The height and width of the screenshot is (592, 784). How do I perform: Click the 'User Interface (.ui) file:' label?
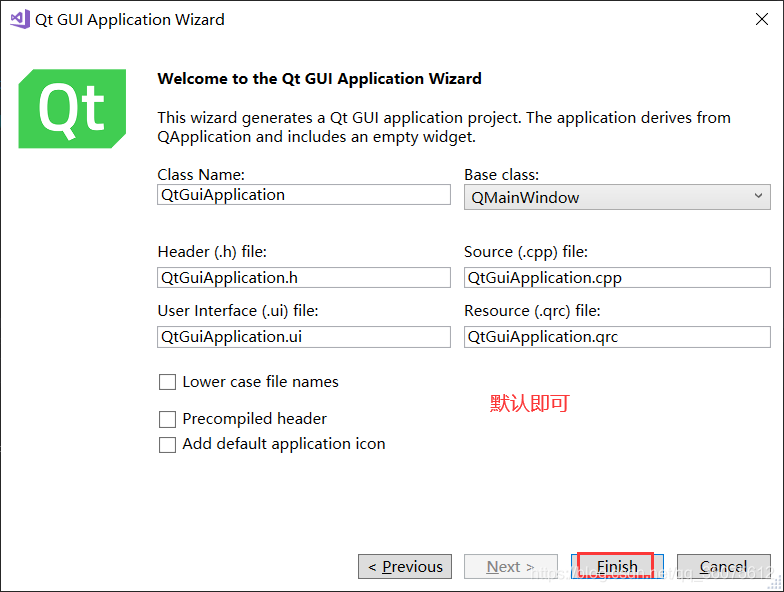pos(238,311)
